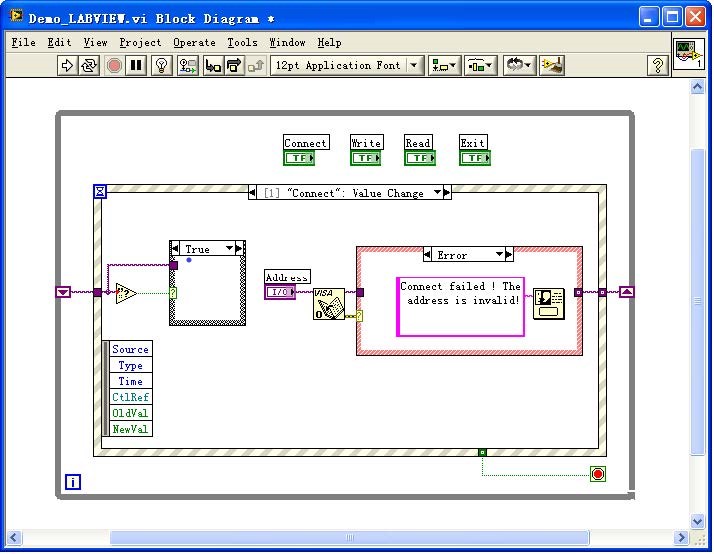Open the Distribute Objects dropdown
This screenshot has width=714, height=554.
coord(480,66)
